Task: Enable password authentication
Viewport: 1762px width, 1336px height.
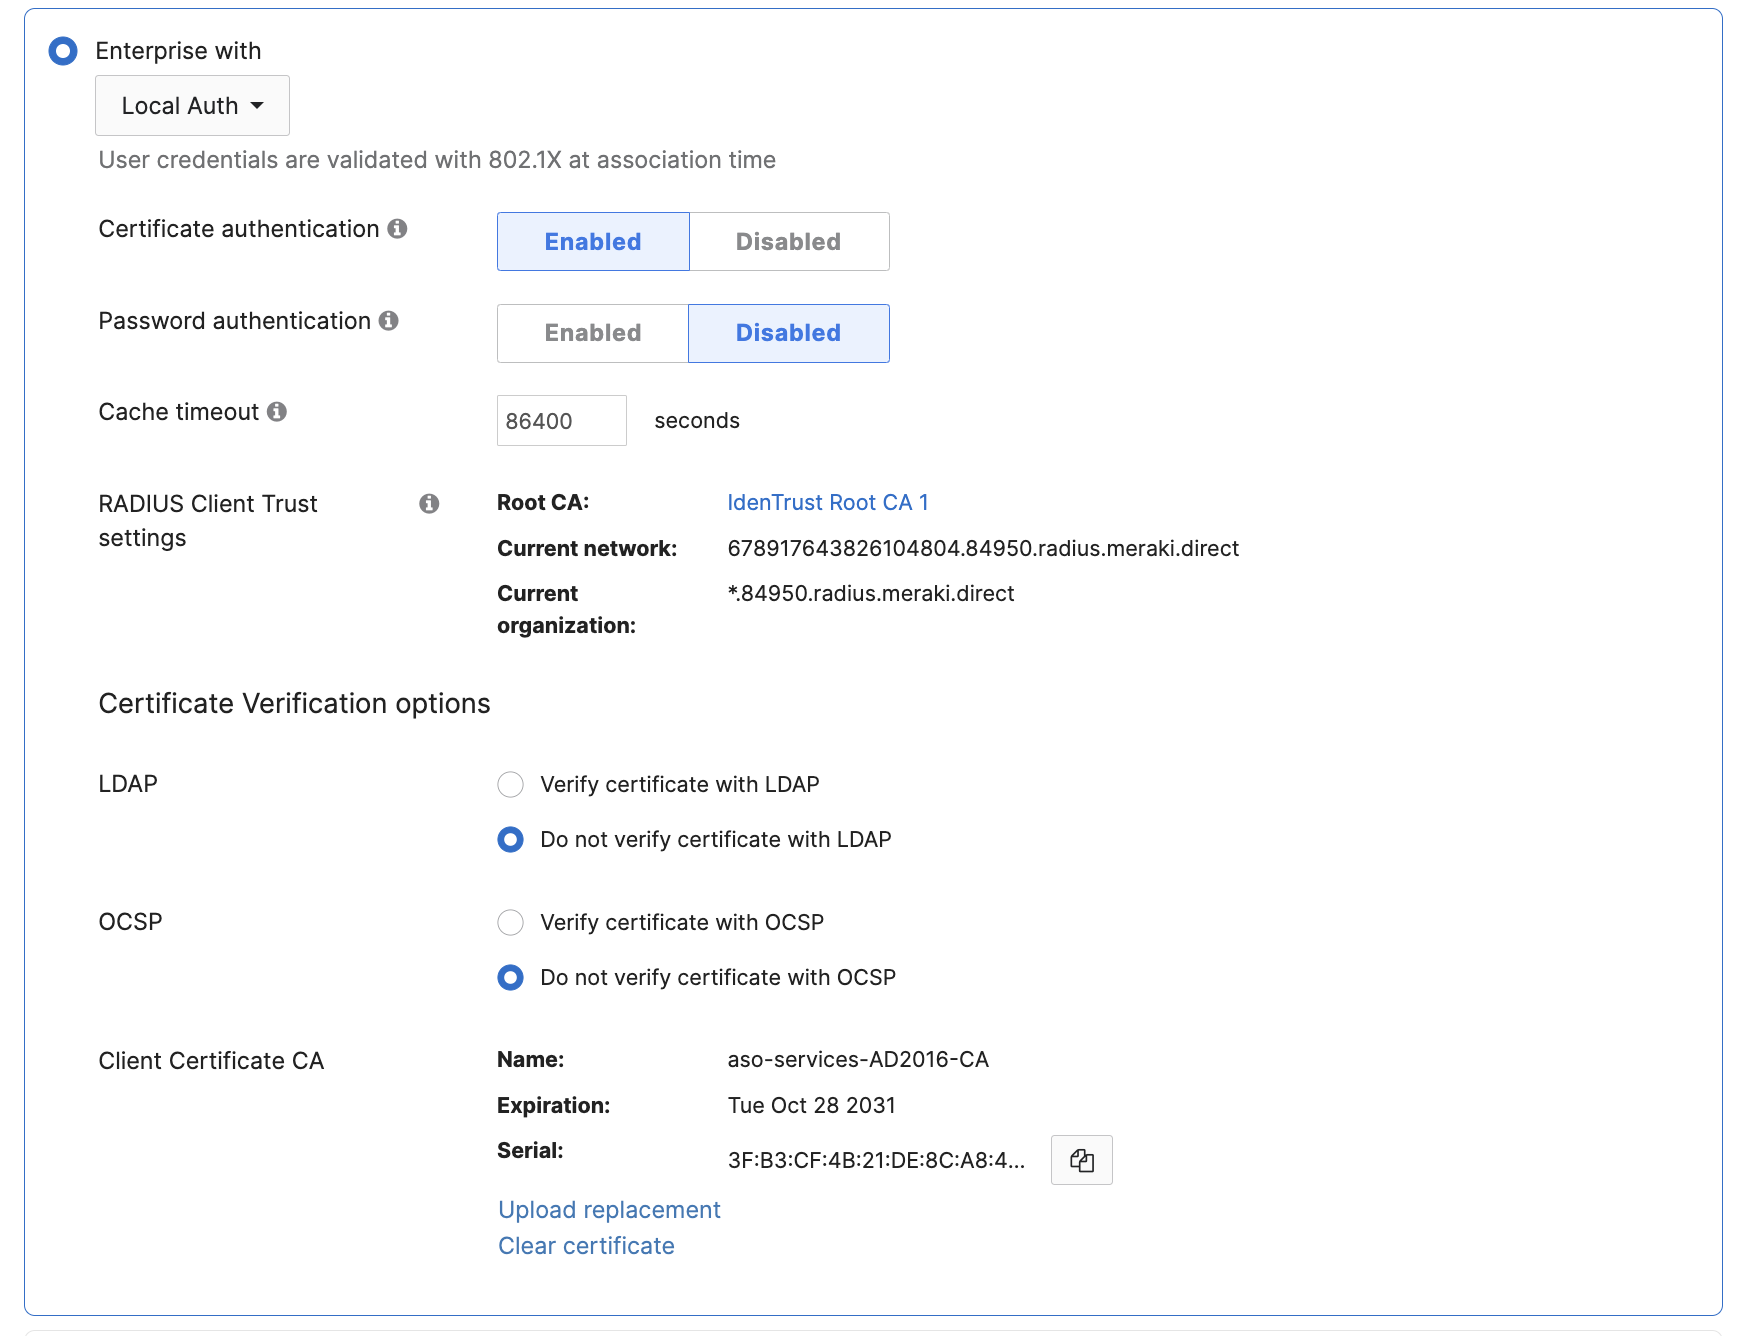Action: 592,333
